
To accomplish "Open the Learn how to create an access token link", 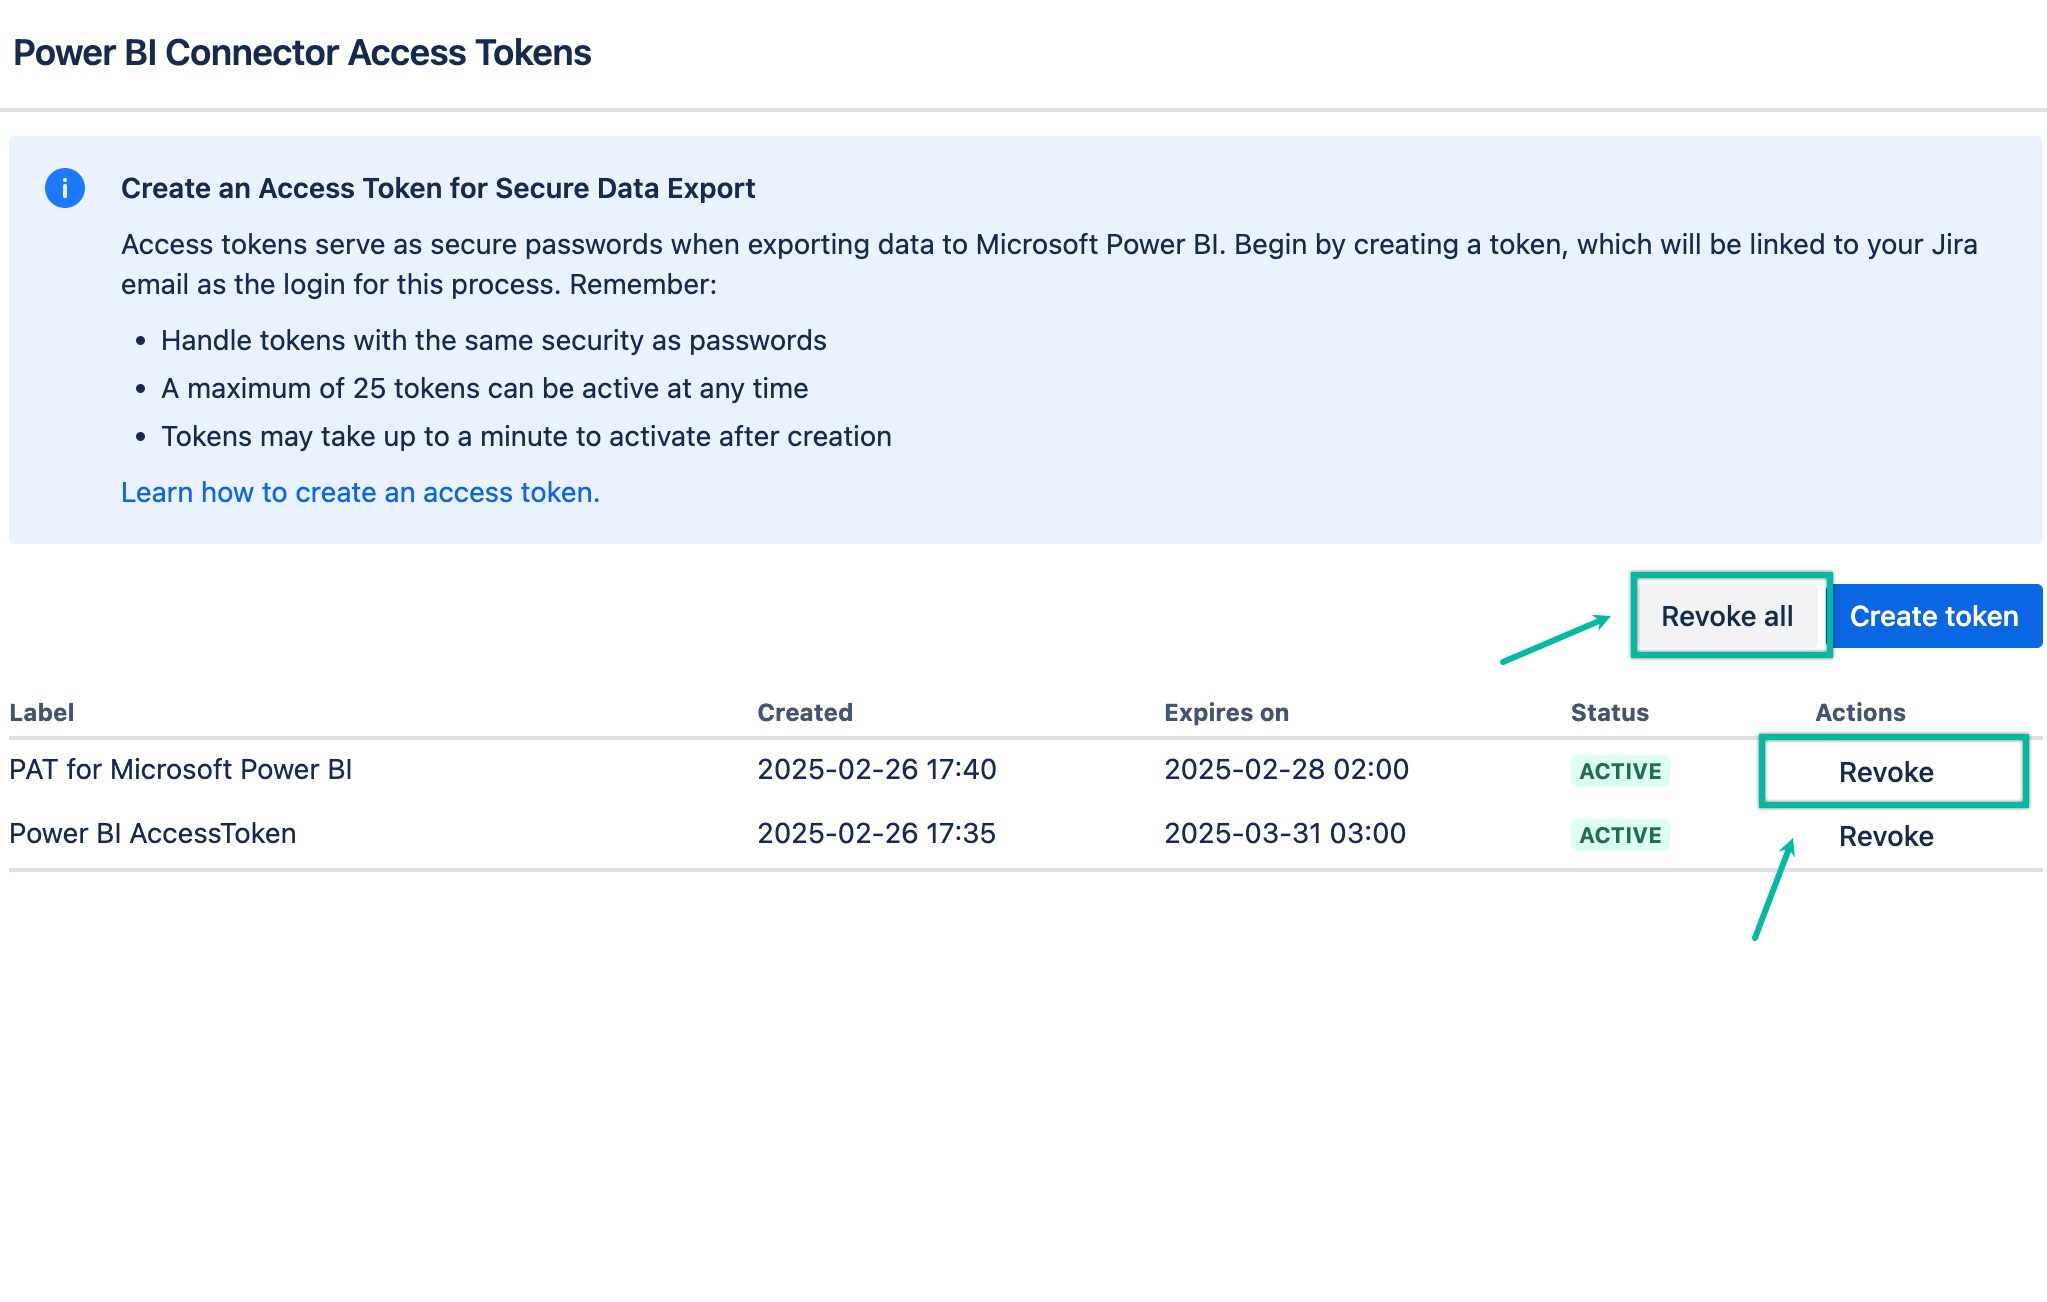I will coord(359,492).
